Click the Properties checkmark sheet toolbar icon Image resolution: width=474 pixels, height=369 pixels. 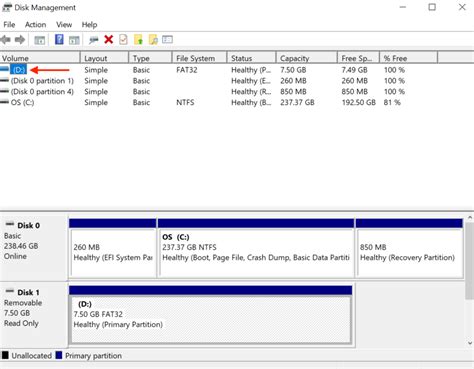coord(123,40)
